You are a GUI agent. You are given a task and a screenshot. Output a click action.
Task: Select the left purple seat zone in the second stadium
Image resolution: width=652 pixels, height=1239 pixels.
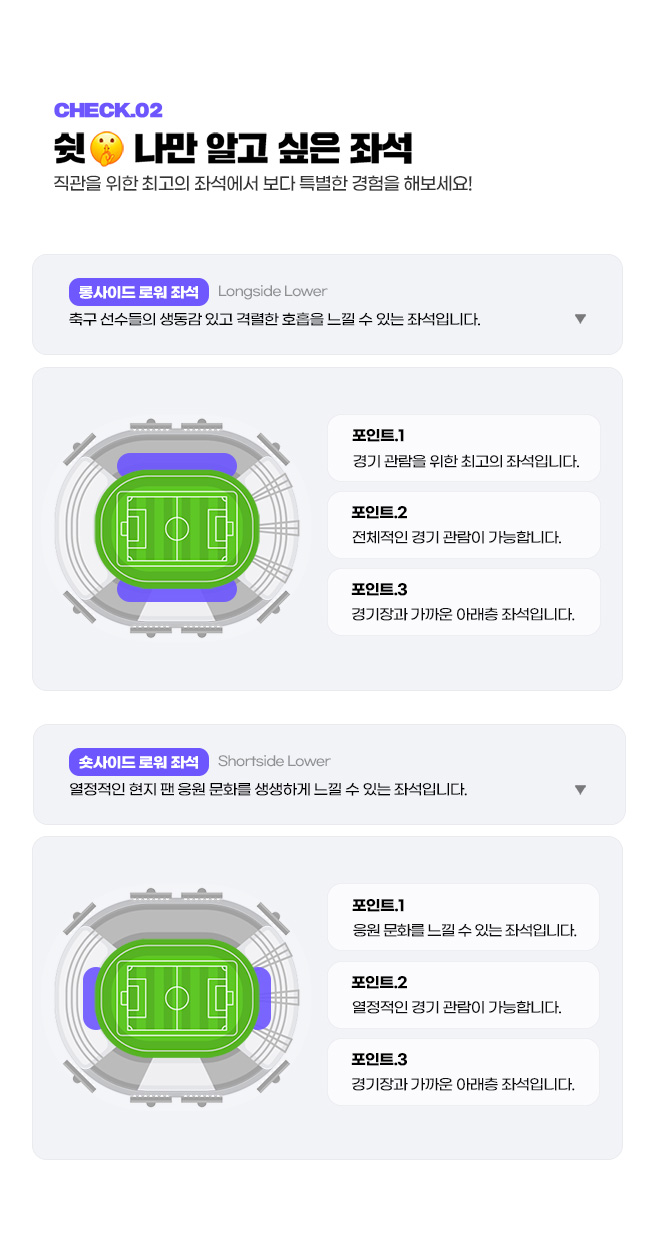click(91, 997)
